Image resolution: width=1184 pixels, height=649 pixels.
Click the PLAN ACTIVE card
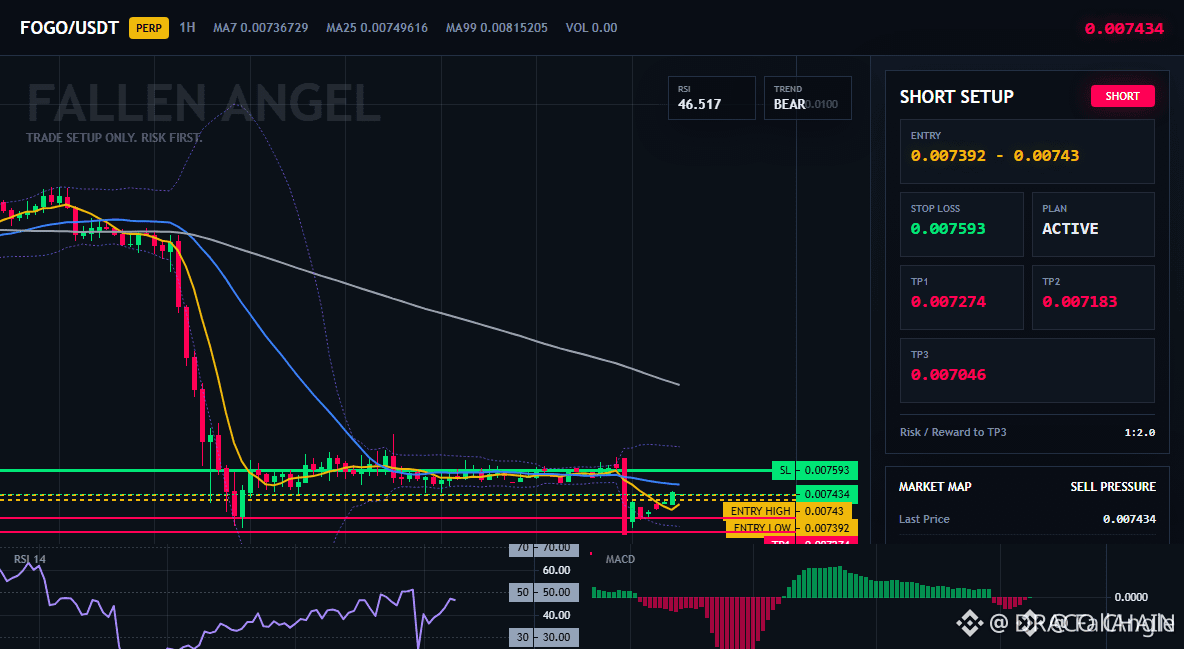pyautogui.click(x=1093, y=224)
